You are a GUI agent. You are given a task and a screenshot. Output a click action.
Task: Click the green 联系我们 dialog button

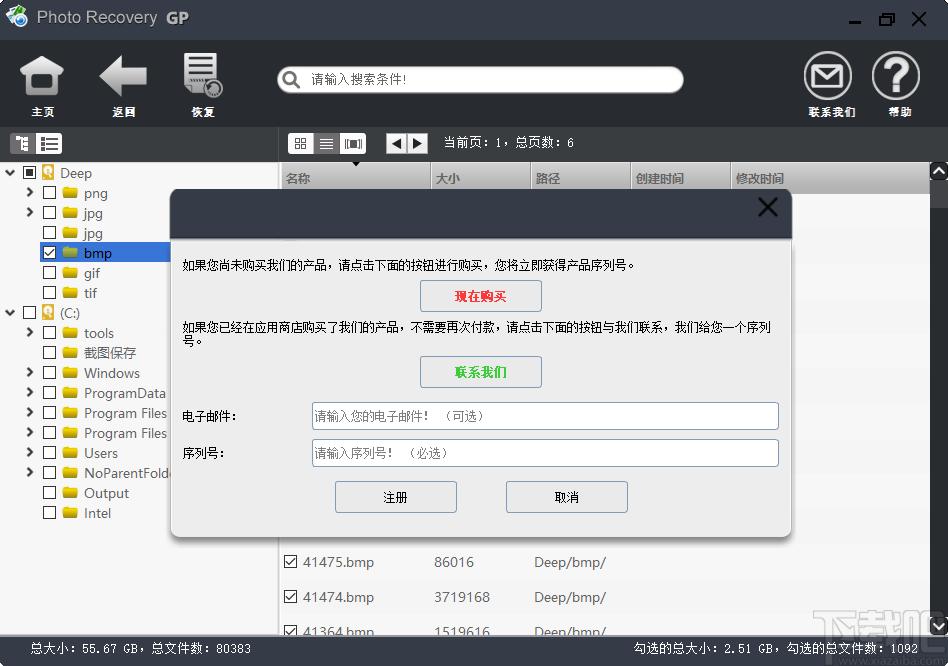(x=481, y=372)
